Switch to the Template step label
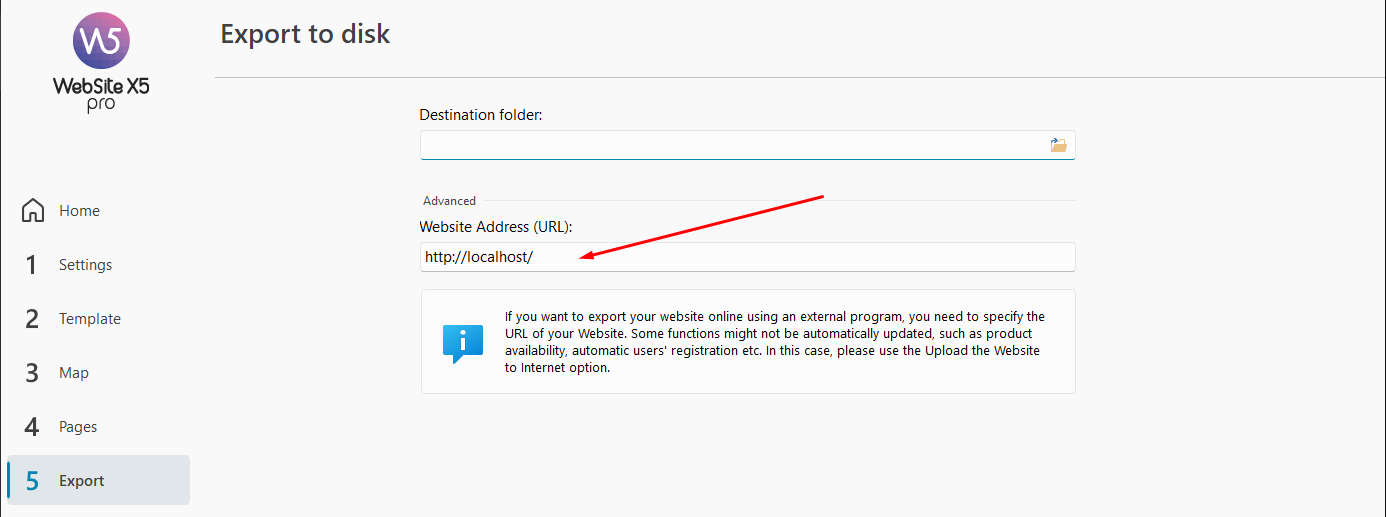Viewport: 1386px width, 517px height. [90, 319]
